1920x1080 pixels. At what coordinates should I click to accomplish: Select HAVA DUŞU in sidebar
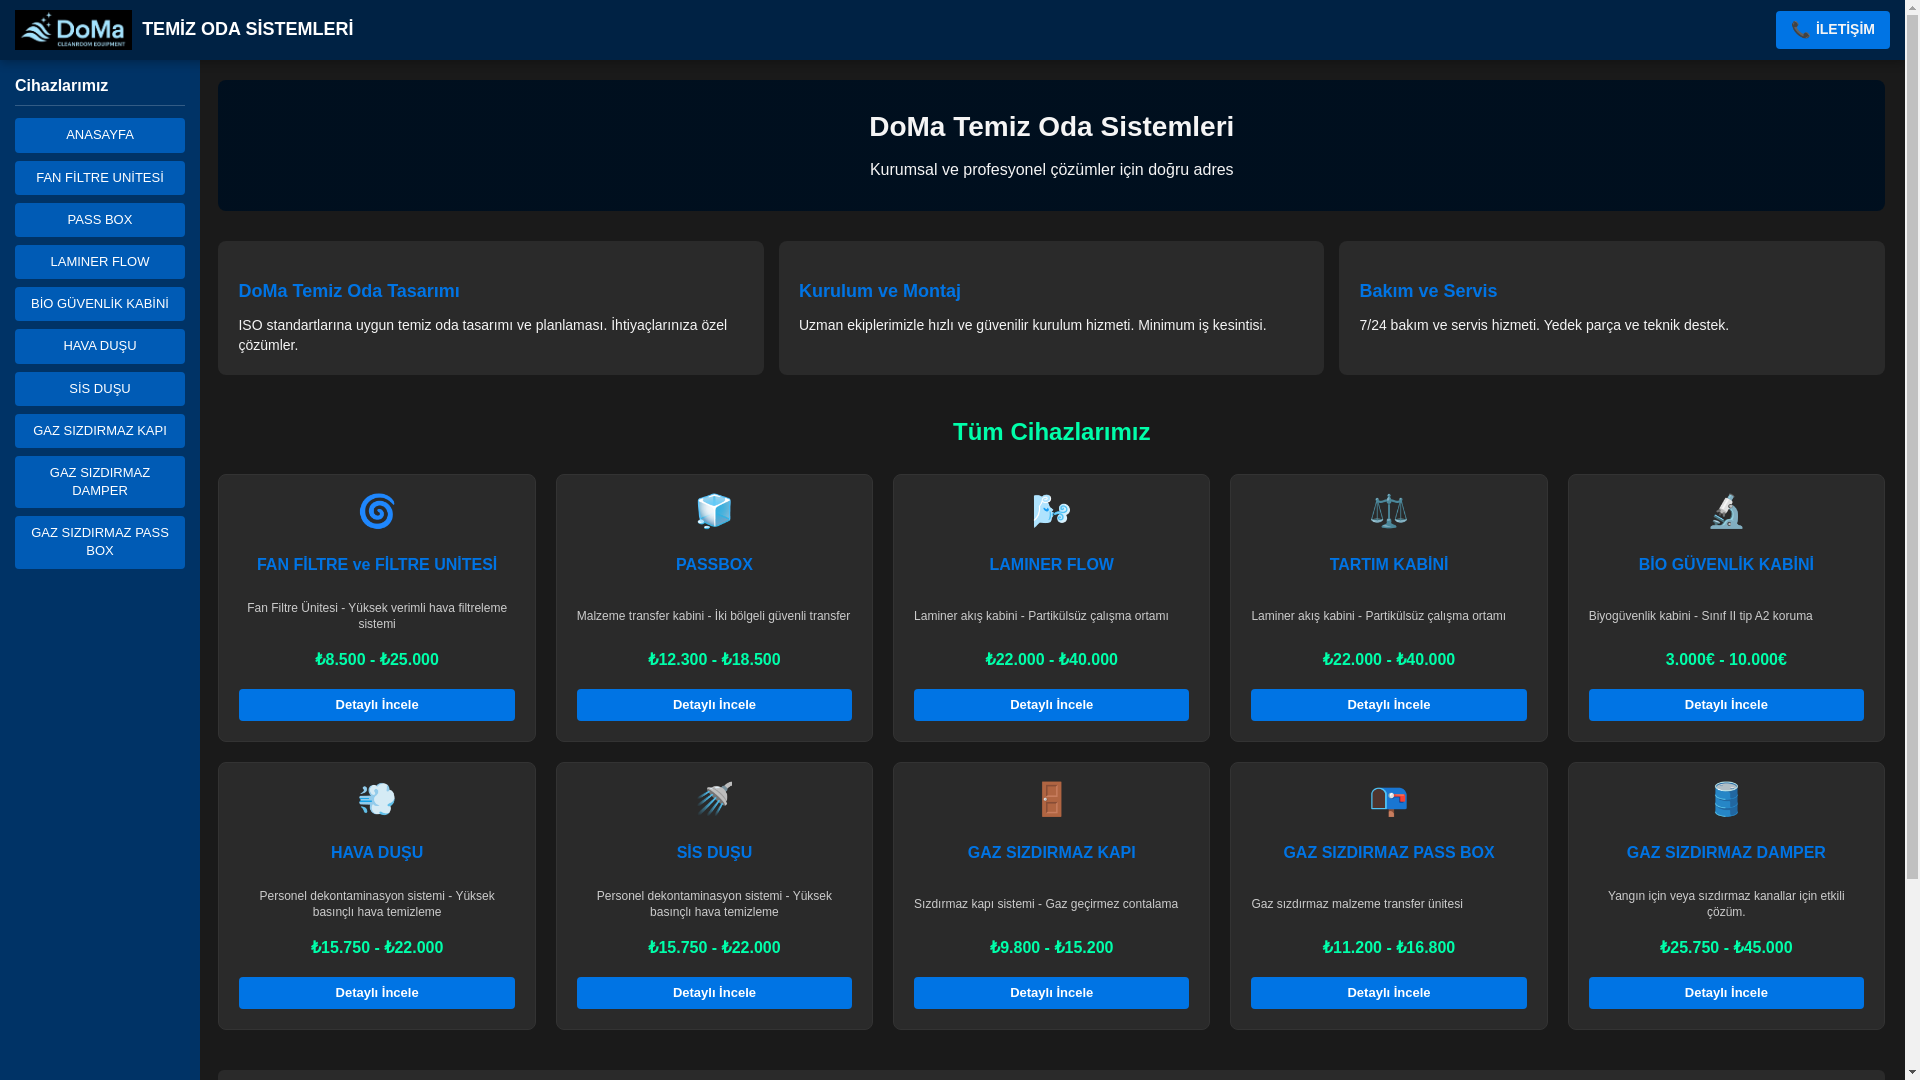[x=100, y=346]
